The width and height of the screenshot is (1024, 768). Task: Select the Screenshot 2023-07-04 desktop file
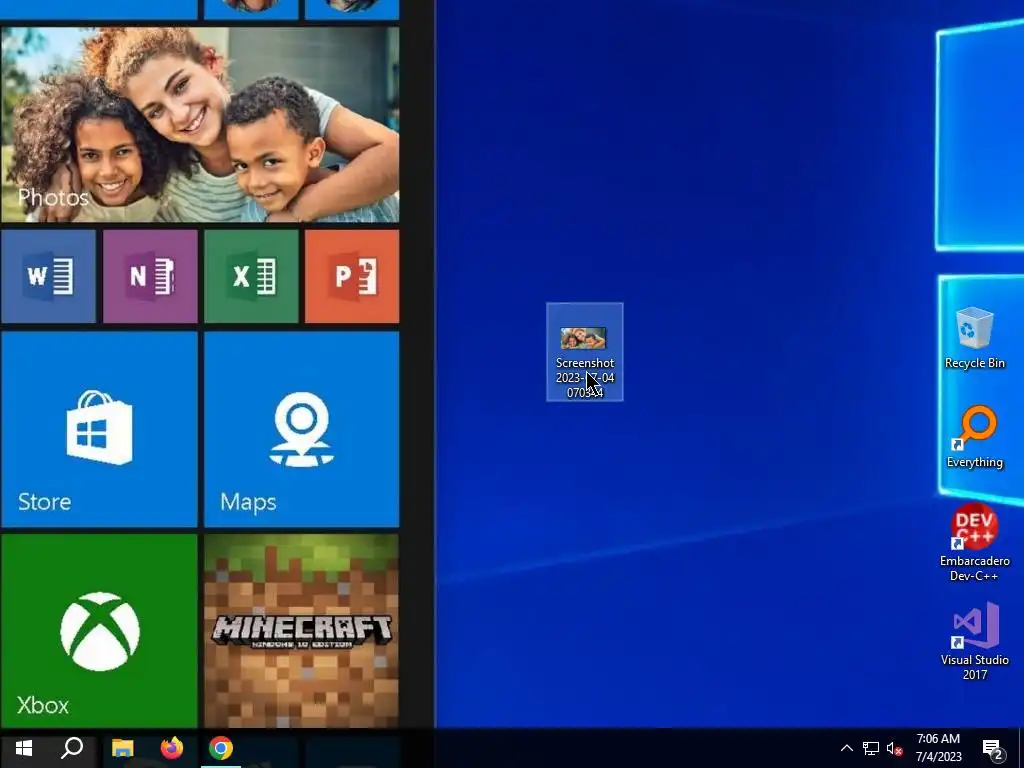point(585,352)
